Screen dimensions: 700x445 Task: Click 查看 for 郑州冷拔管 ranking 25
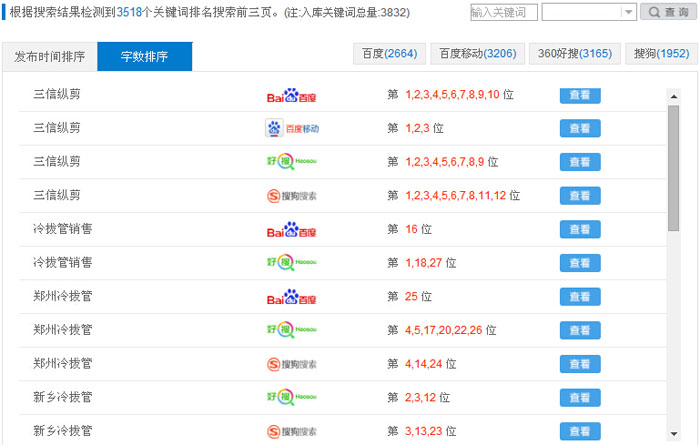tap(580, 297)
